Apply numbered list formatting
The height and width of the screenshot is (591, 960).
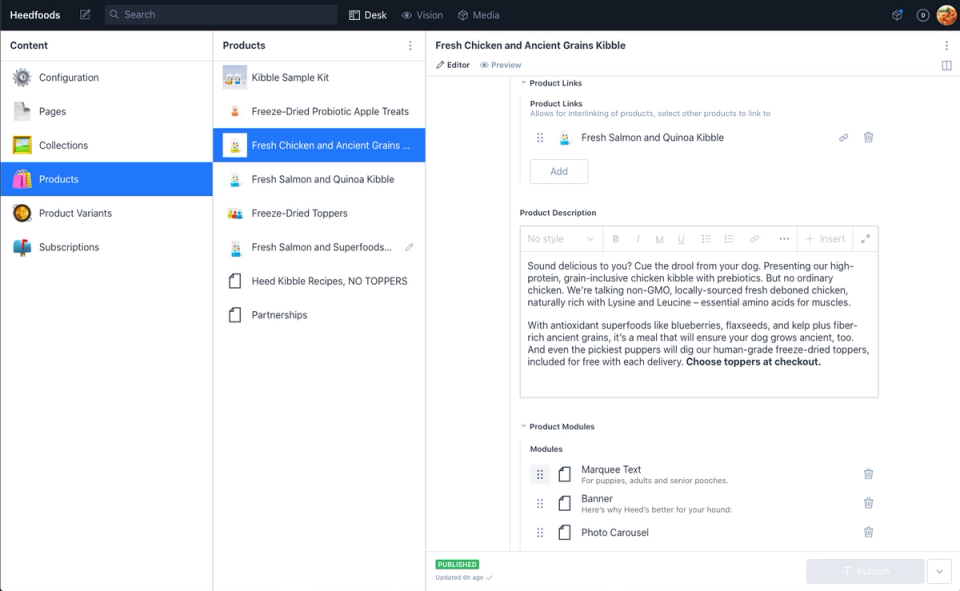[x=729, y=239]
